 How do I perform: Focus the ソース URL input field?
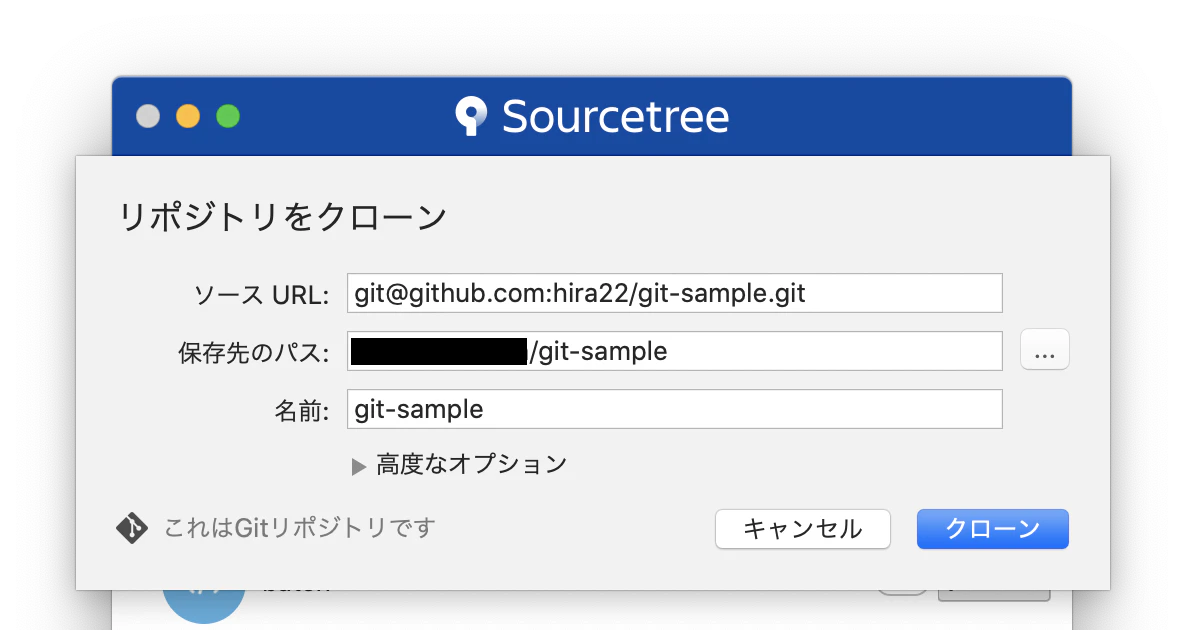[674, 292]
